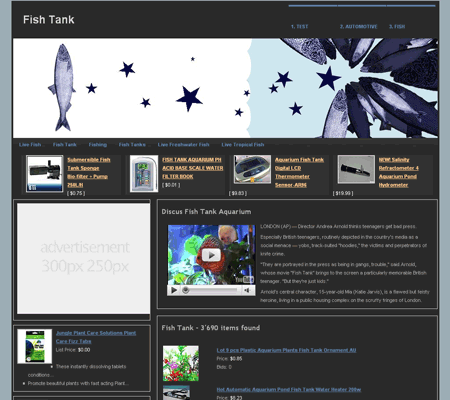Go to Live Tropical Fish link
Screen dimensions: 450x400
click(243, 145)
